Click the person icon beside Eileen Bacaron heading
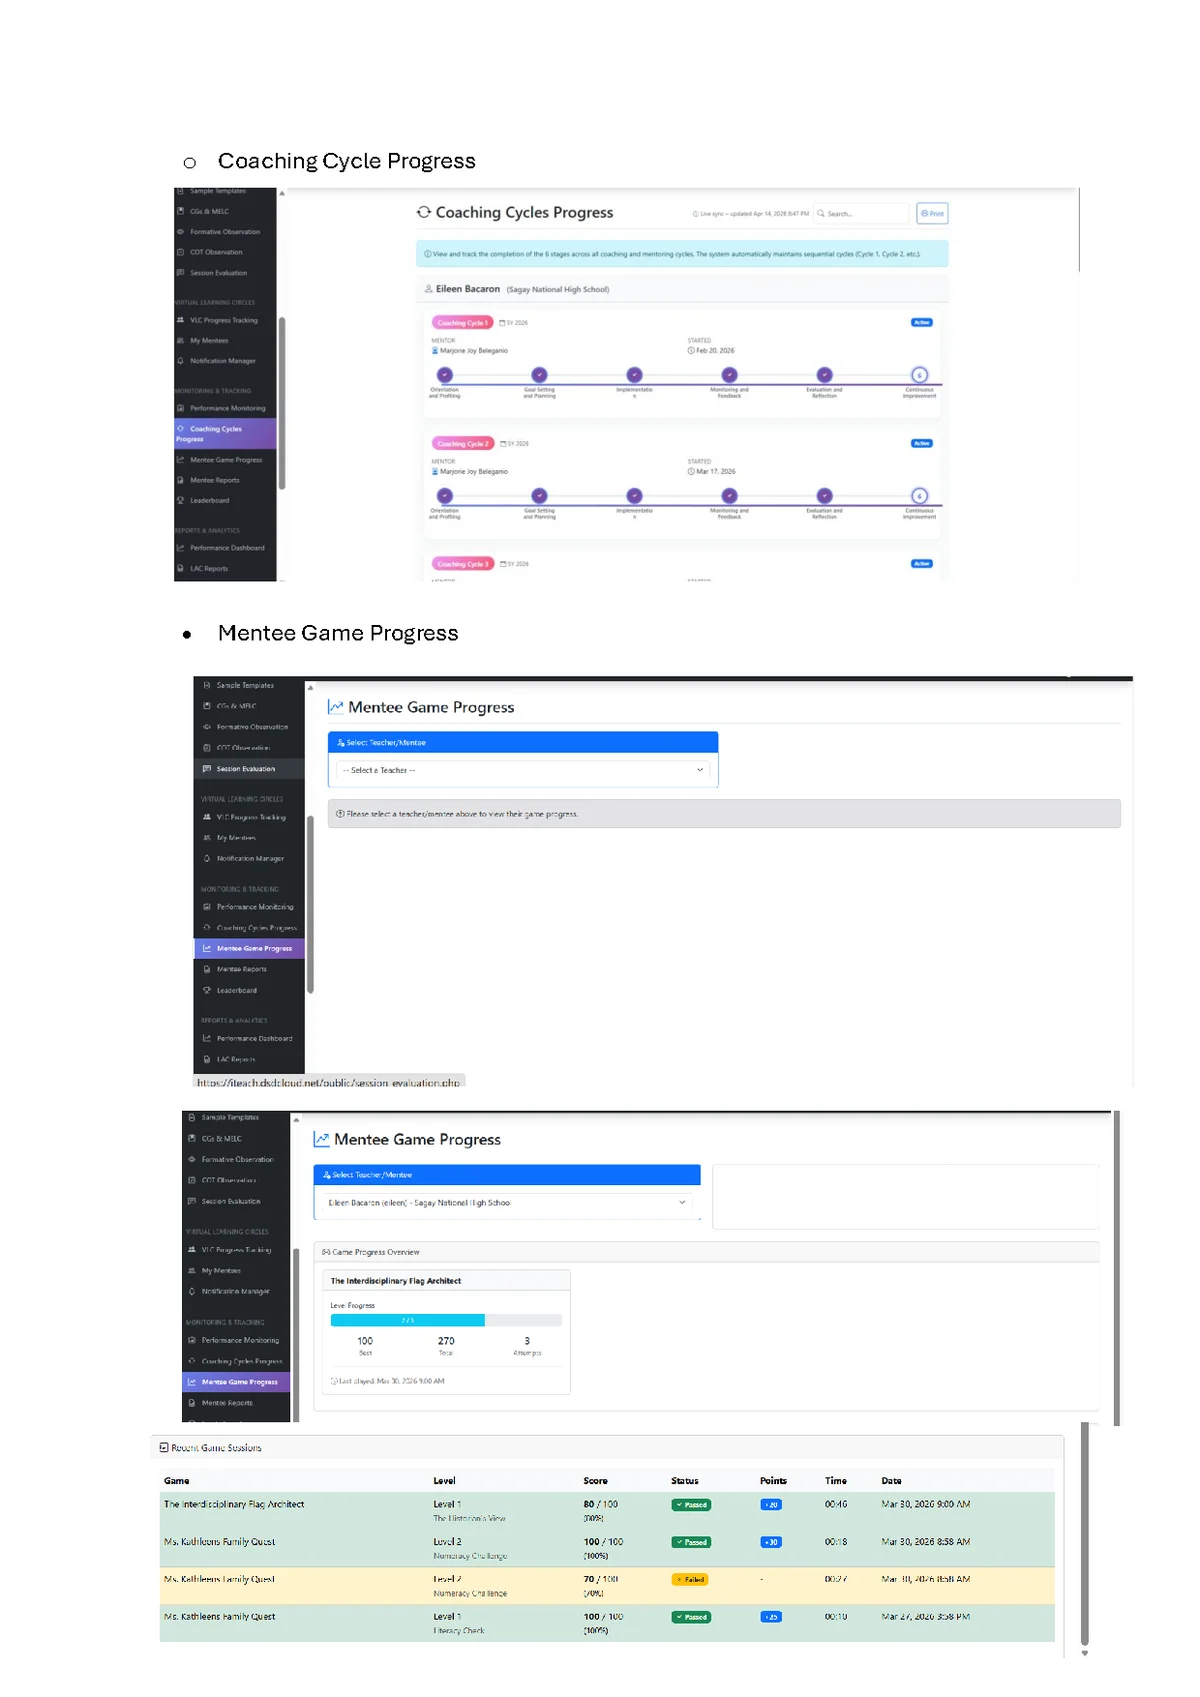This screenshot has height=1697, width=1200. click(x=429, y=289)
